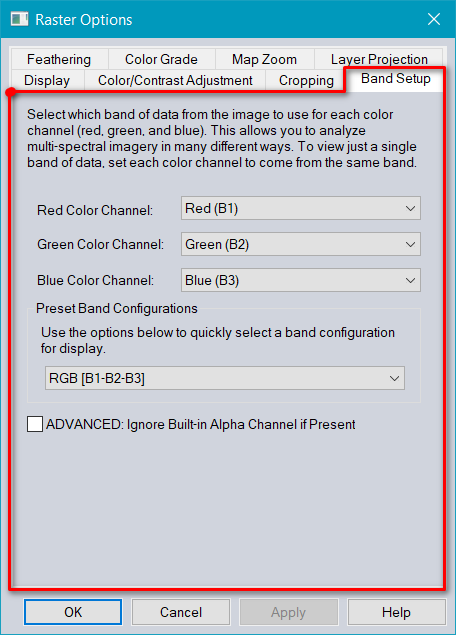This screenshot has height=635, width=456.
Task: Select the Band Setup tab
Action: pyautogui.click(x=395, y=79)
